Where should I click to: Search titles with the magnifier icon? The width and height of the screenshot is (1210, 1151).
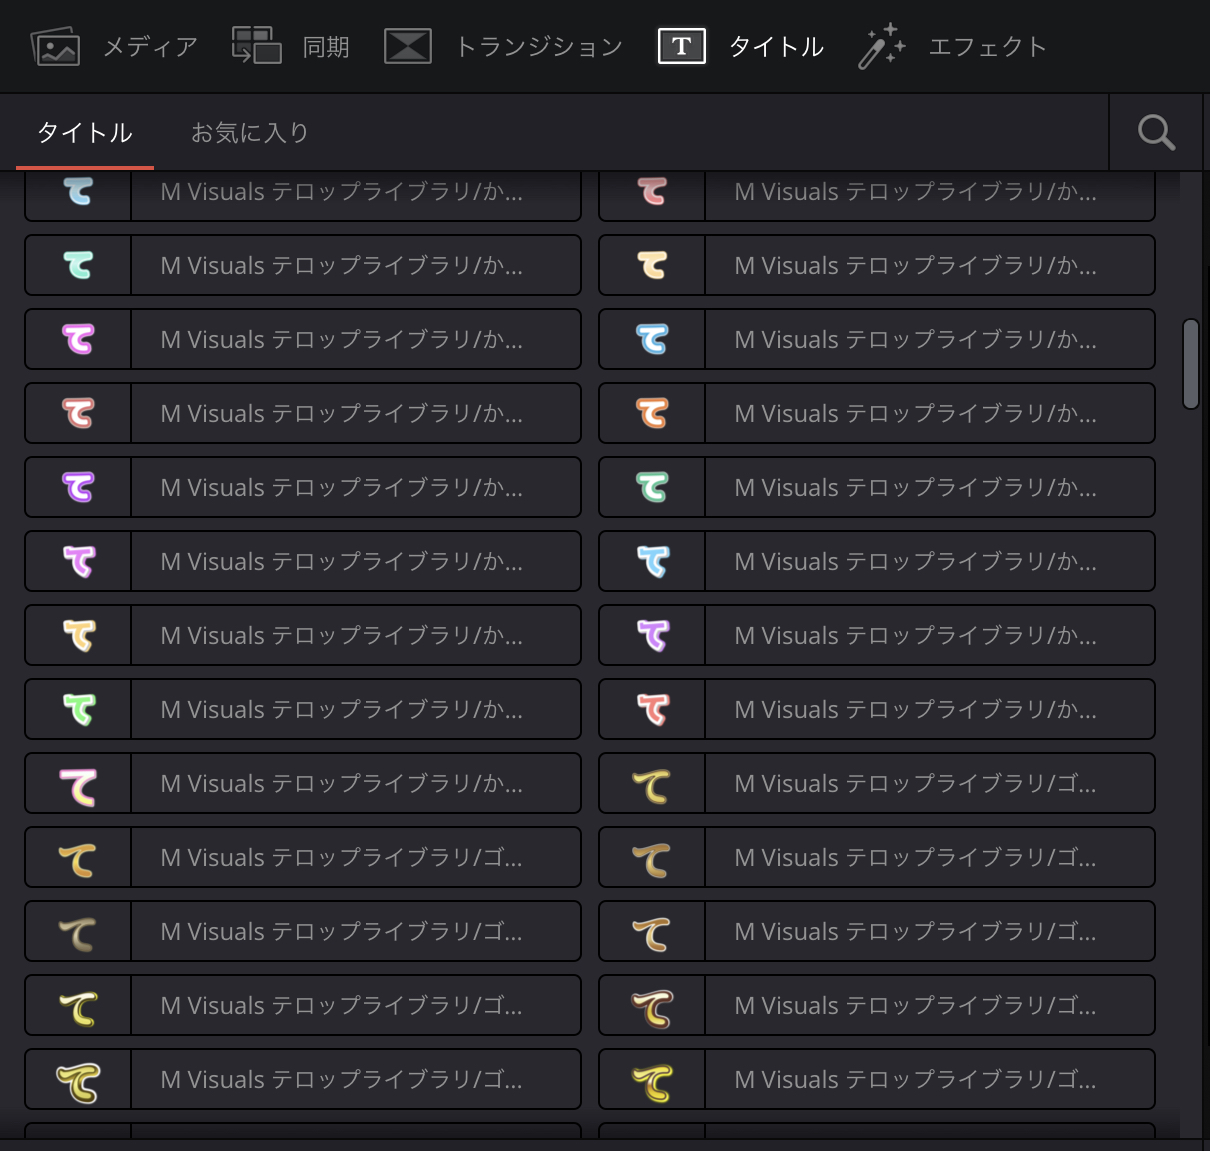[1157, 132]
